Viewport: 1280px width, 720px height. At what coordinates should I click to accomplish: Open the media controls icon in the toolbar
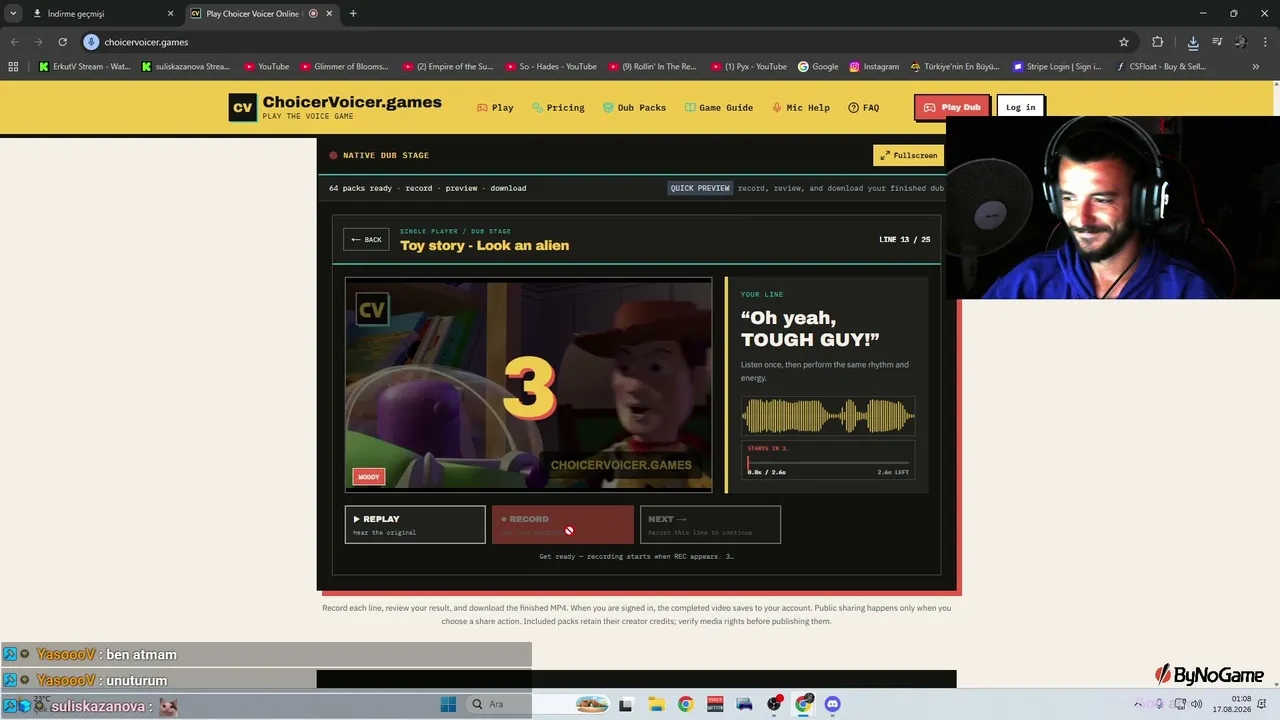[1217, 42]
